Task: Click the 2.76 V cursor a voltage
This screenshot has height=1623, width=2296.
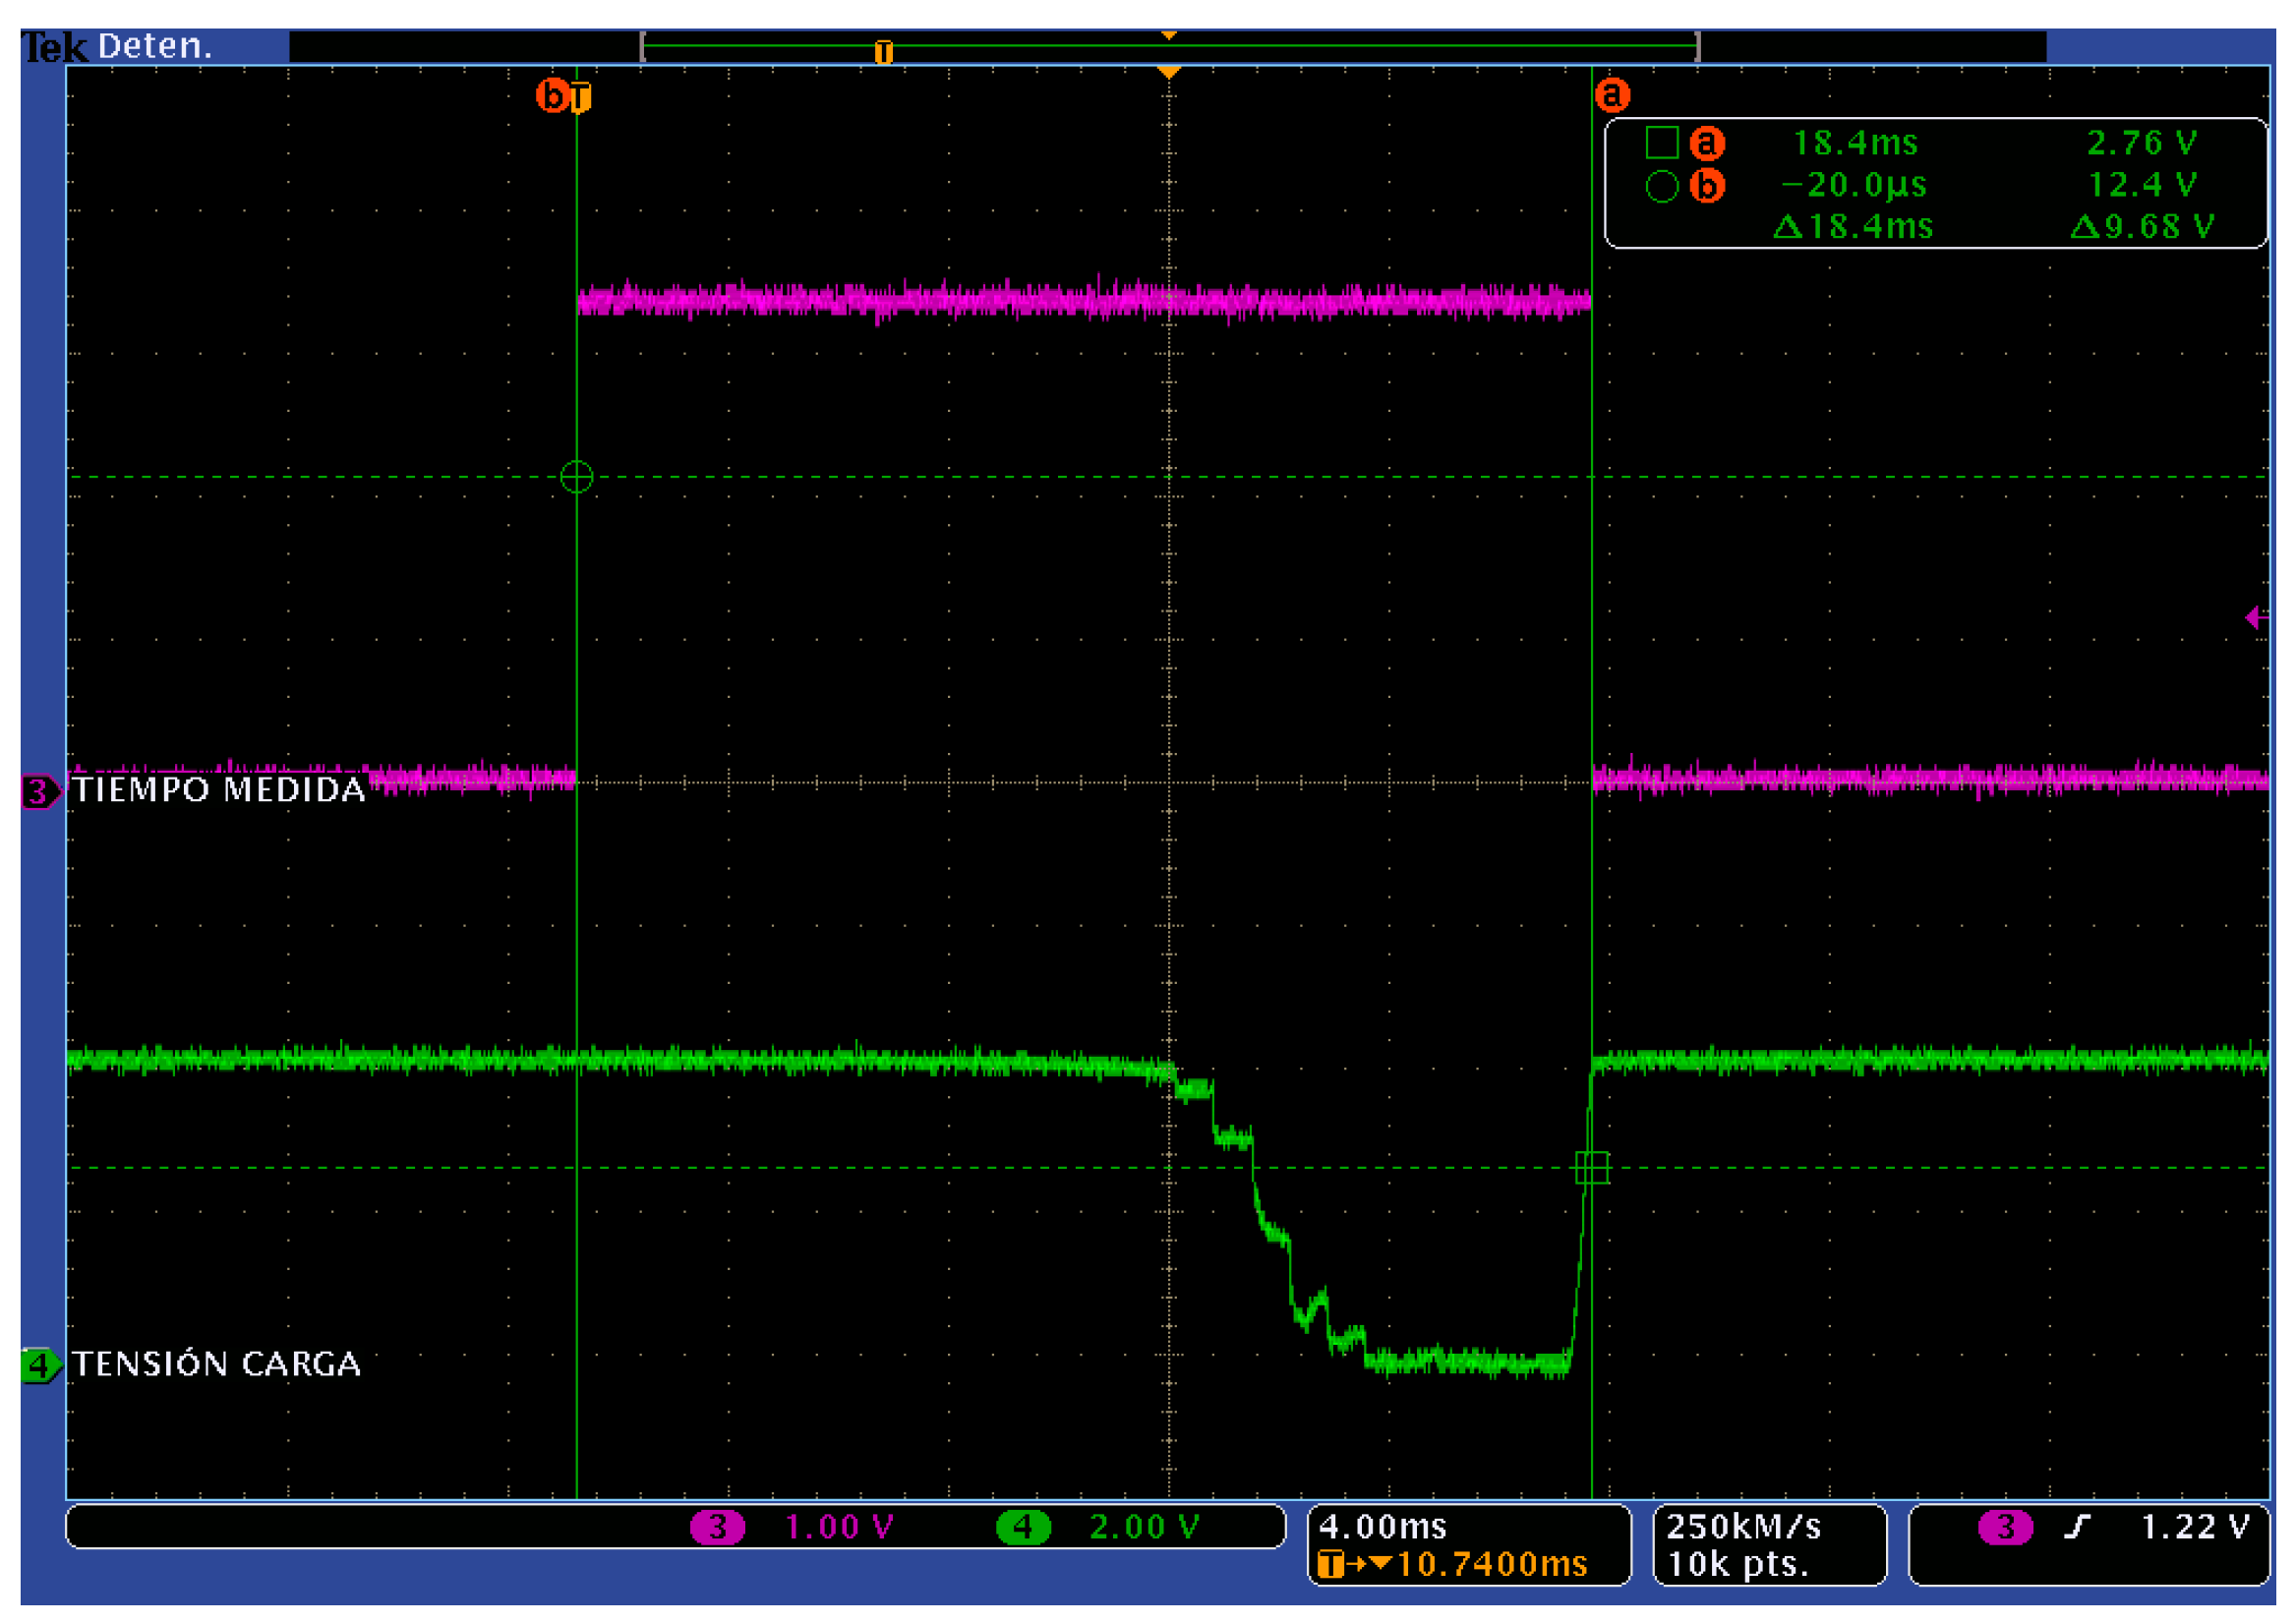Action: (x=2142, y=143)
